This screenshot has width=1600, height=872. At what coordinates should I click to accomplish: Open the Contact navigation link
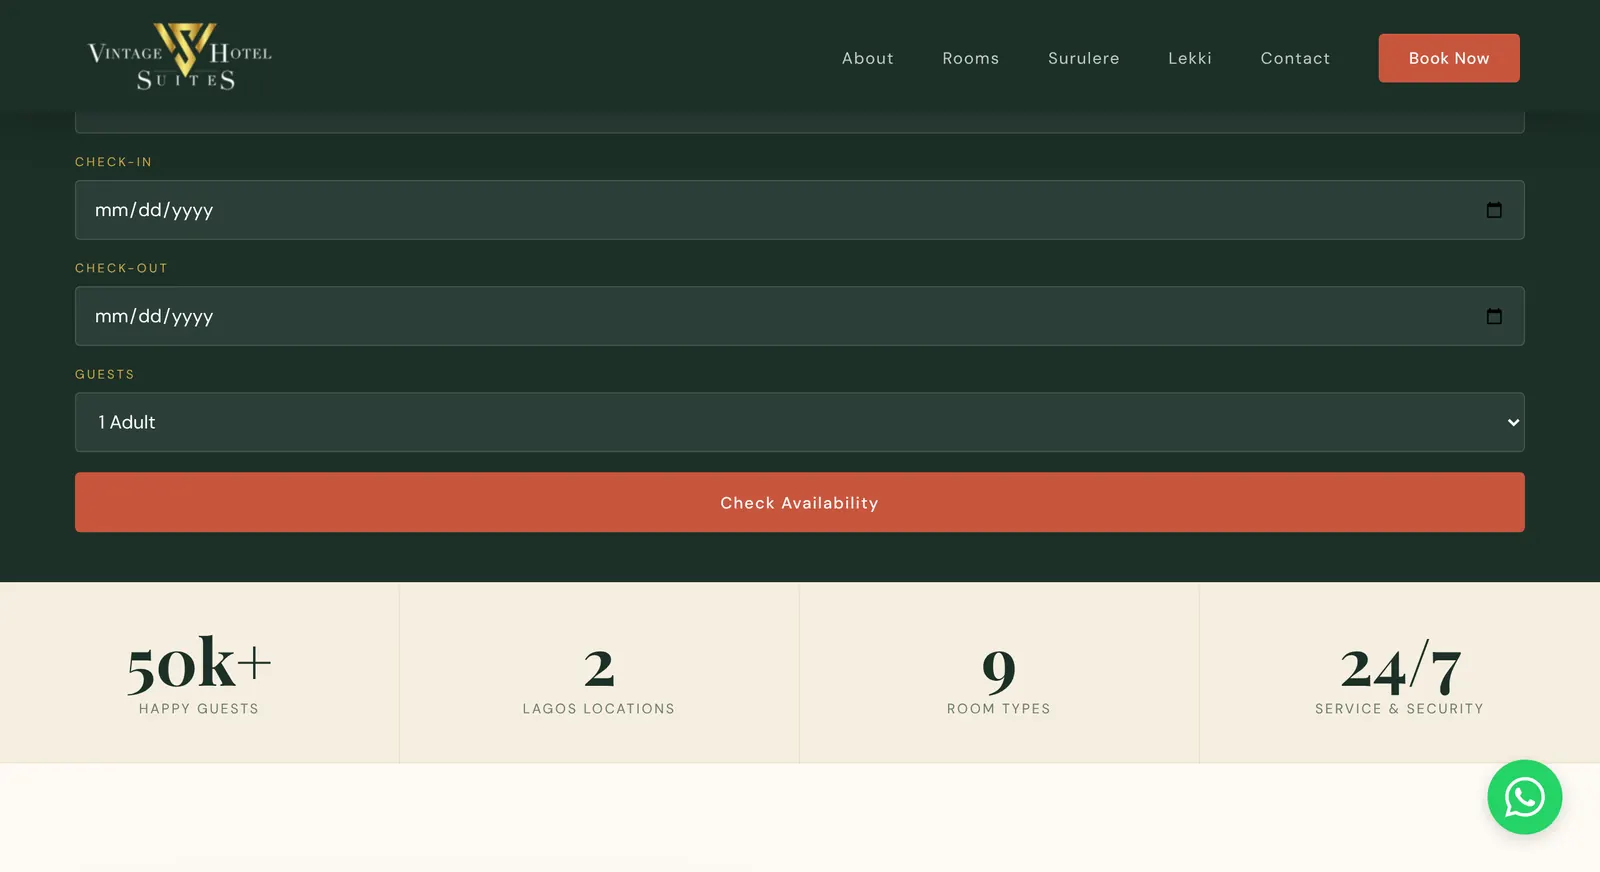(x=1295, y=58)
